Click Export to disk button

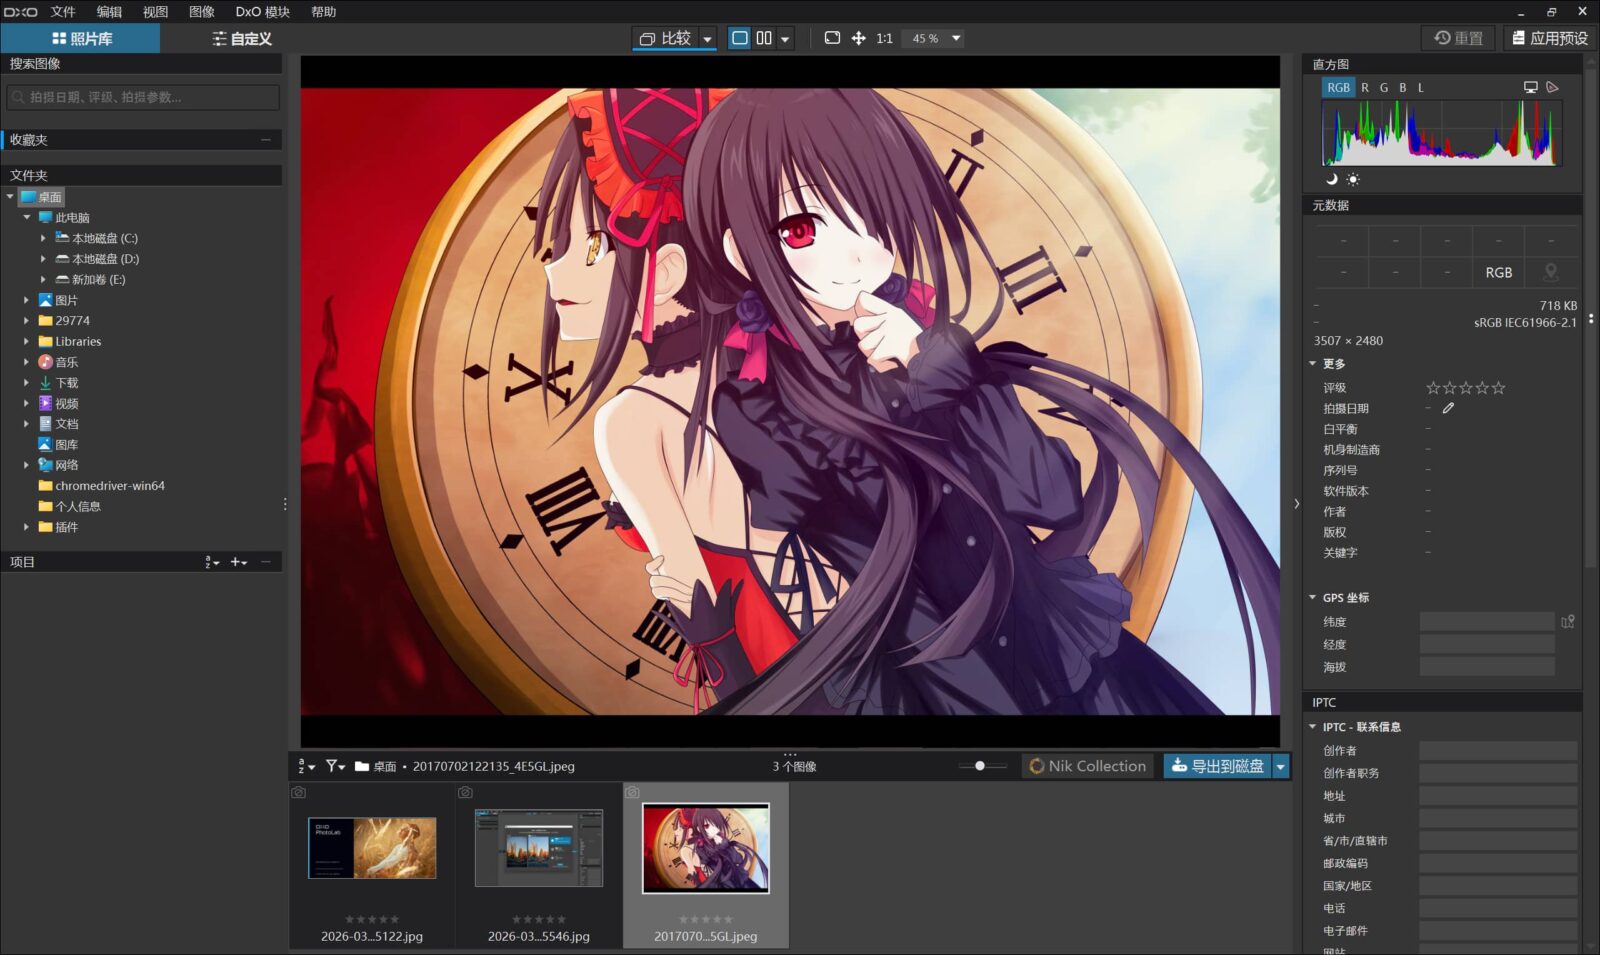(x=1217, y=766)
